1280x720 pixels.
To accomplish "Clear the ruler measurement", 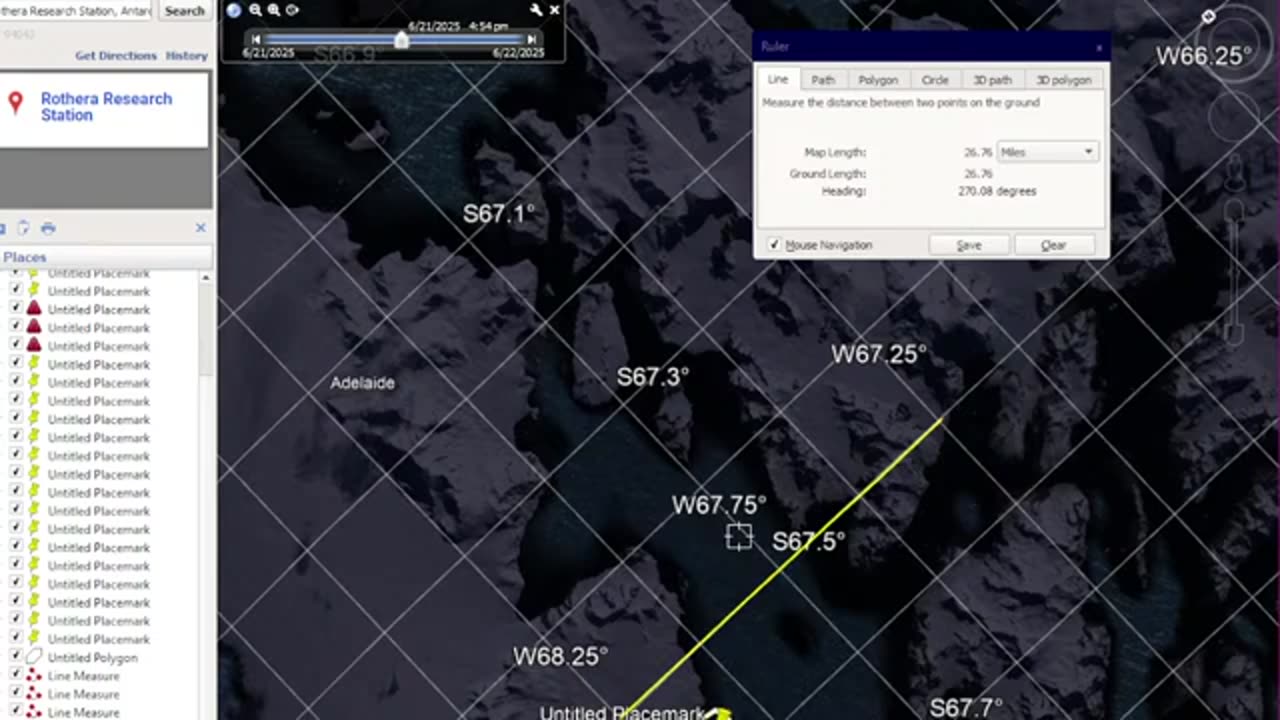I will pyautogui.click(x=1054, y=245).
